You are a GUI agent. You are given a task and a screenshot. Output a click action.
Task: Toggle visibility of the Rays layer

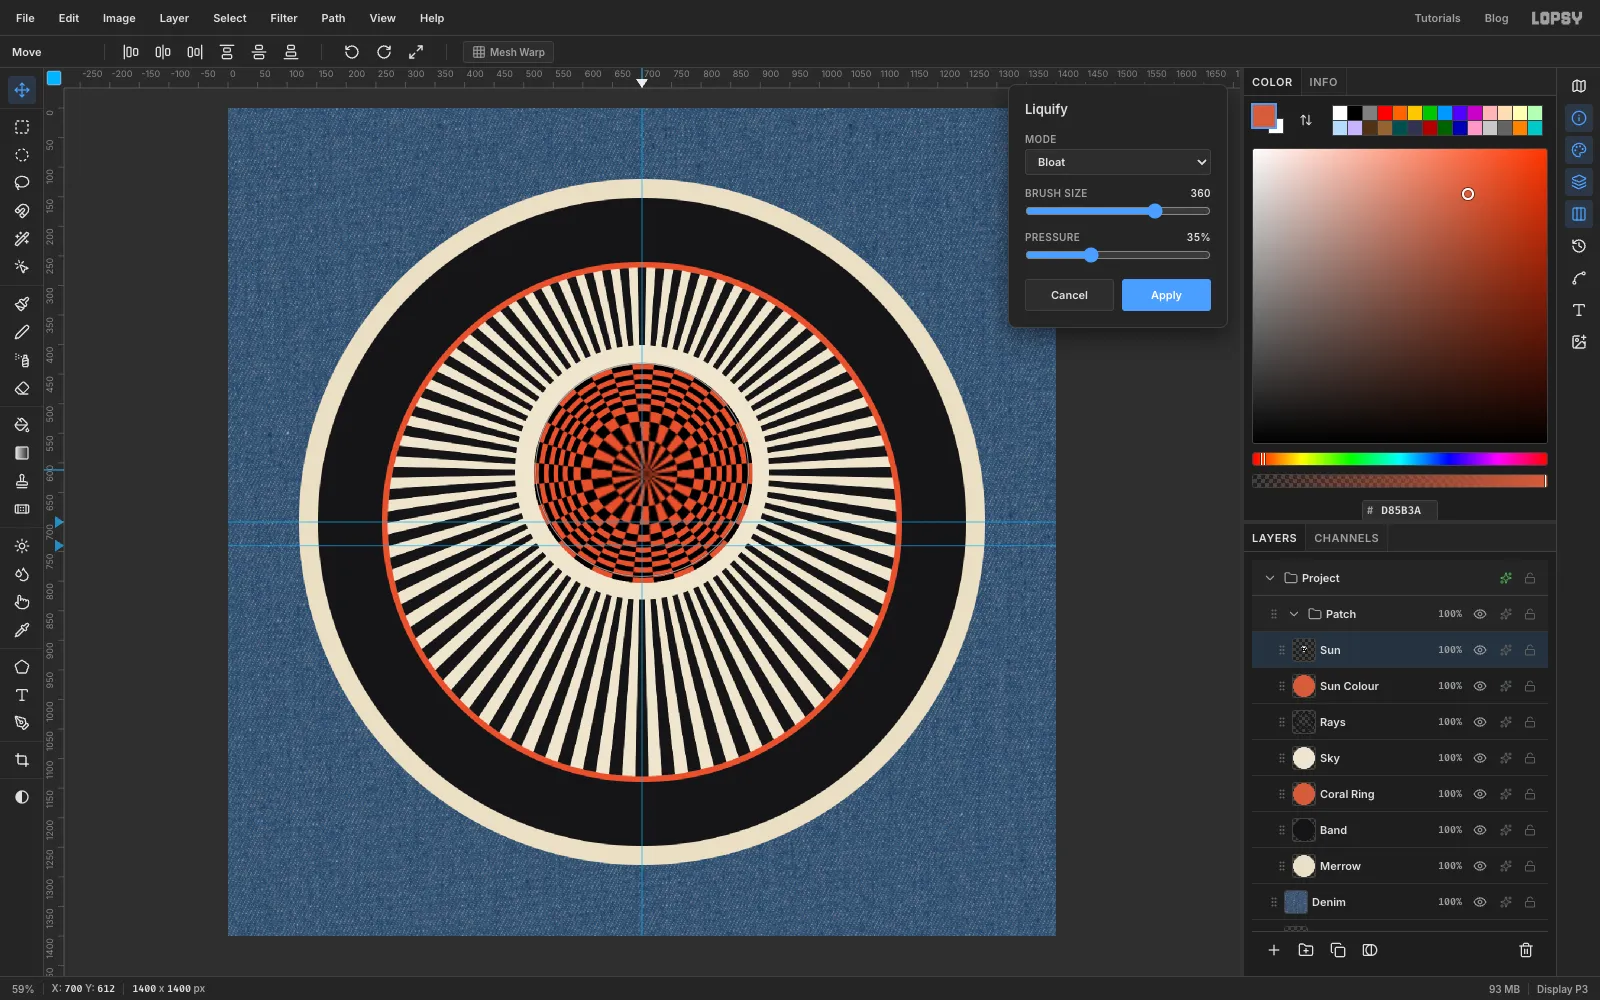tap(1480, 722)
